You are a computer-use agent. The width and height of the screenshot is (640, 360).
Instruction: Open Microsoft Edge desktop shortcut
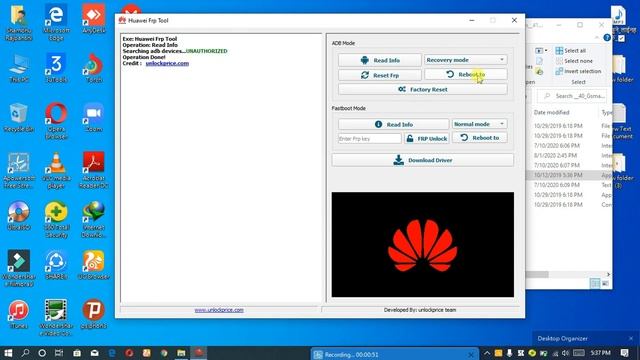click(x=56, y=22)
